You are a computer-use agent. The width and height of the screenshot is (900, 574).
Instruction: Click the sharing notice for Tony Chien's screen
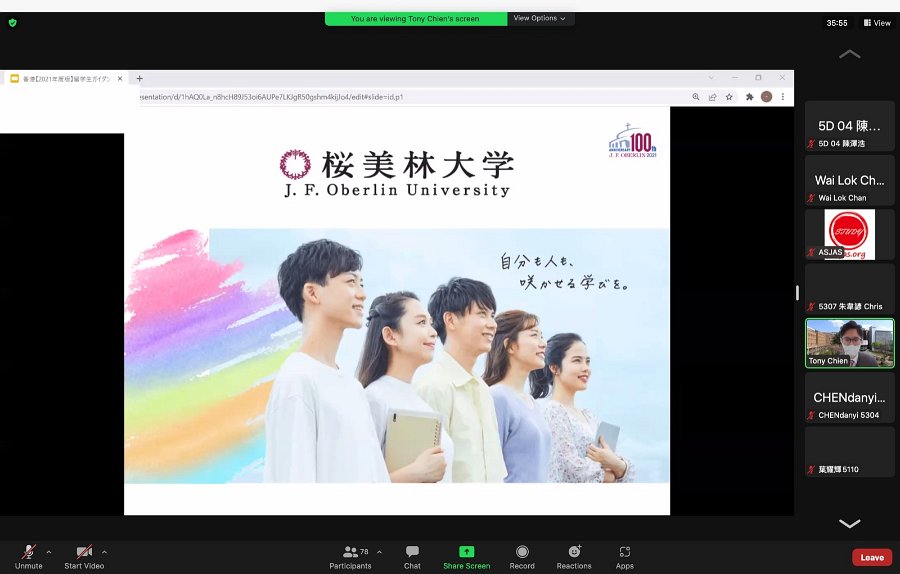[416, 19]
